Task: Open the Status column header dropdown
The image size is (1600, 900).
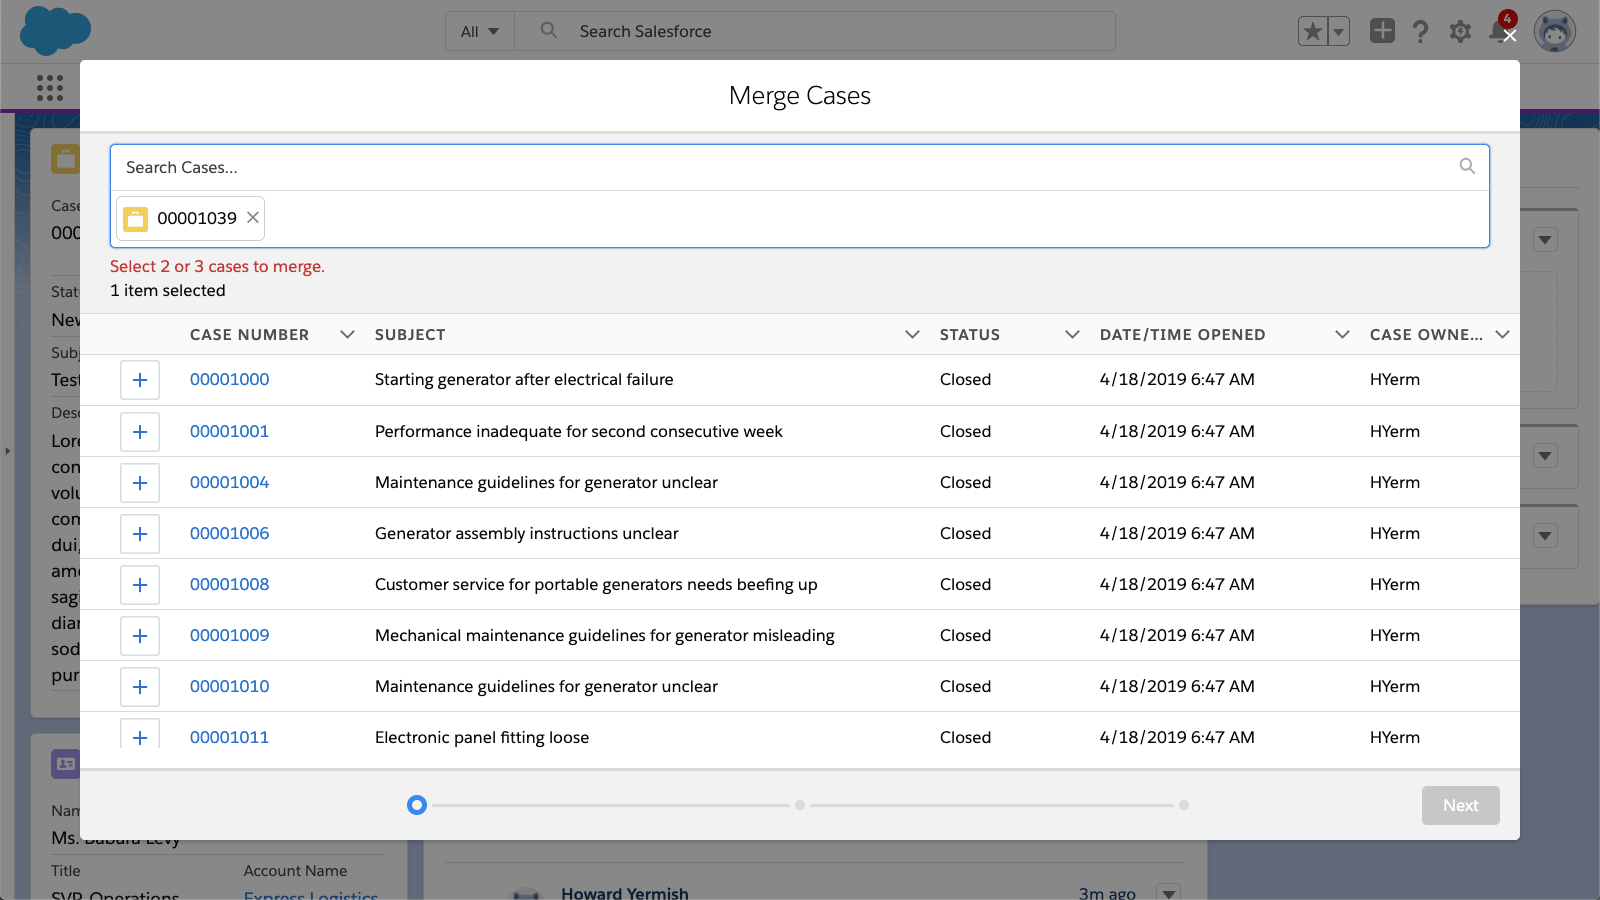Action: coord(1071,334)
